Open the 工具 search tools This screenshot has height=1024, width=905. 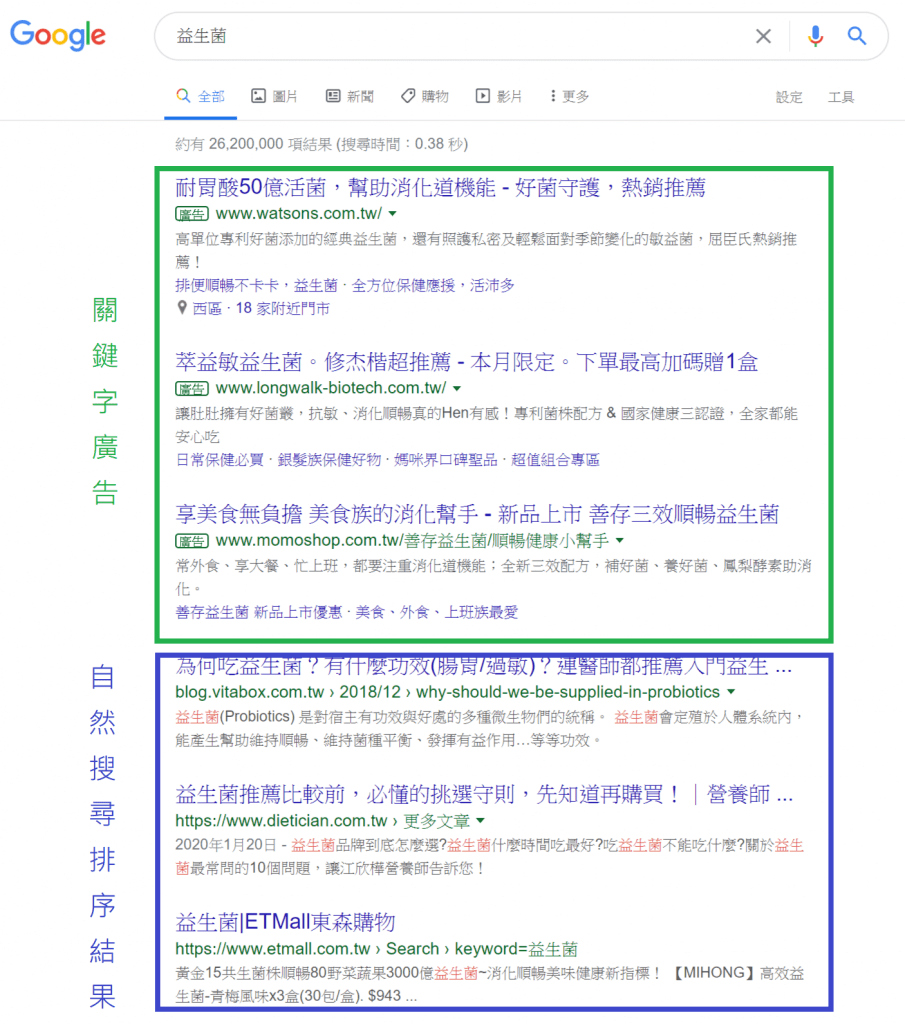(841, 97)
